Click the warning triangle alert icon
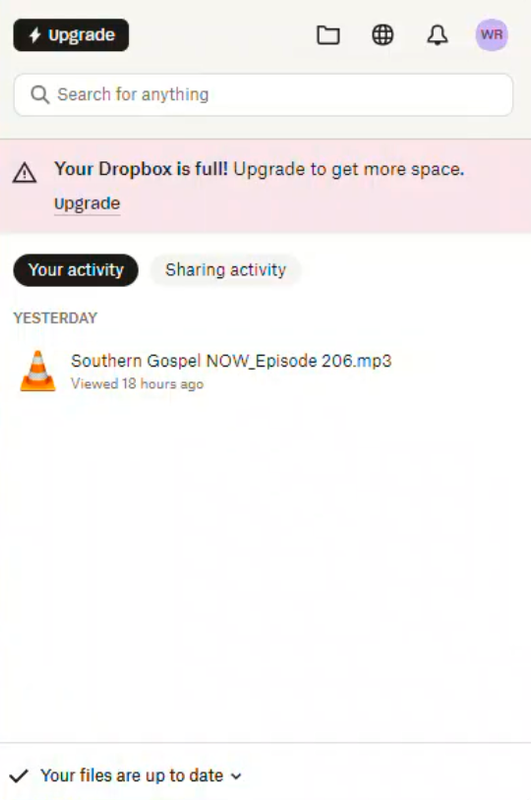The height and width of the screenshot is (800, 531). (x=24, y=173)
